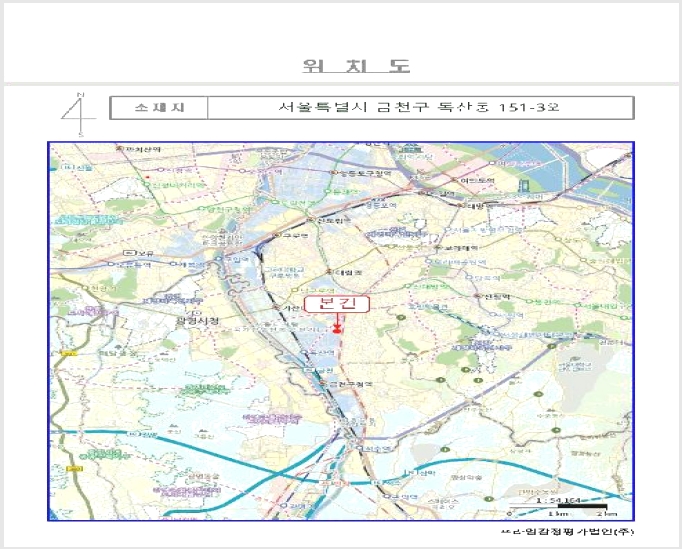
Task: Click the 위치도 page title
Action: click(356, 66)
